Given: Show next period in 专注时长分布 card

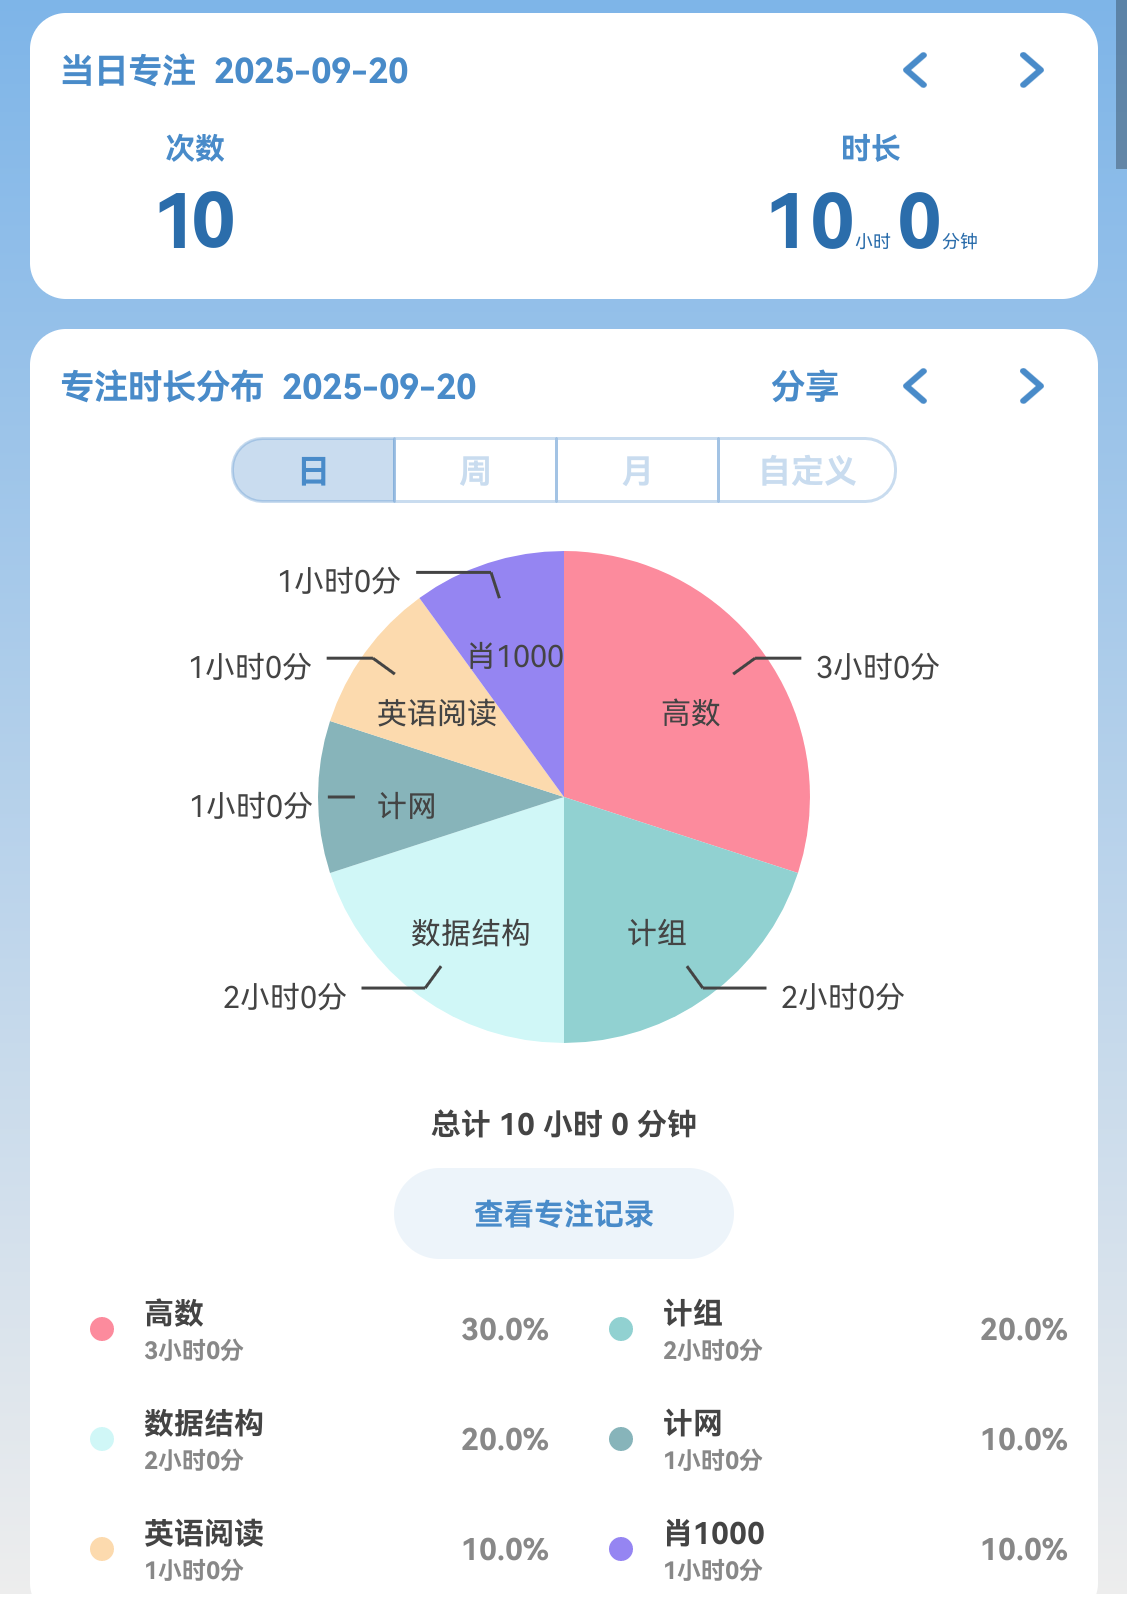Looking at the screenshot, I should pos(1031,386).
